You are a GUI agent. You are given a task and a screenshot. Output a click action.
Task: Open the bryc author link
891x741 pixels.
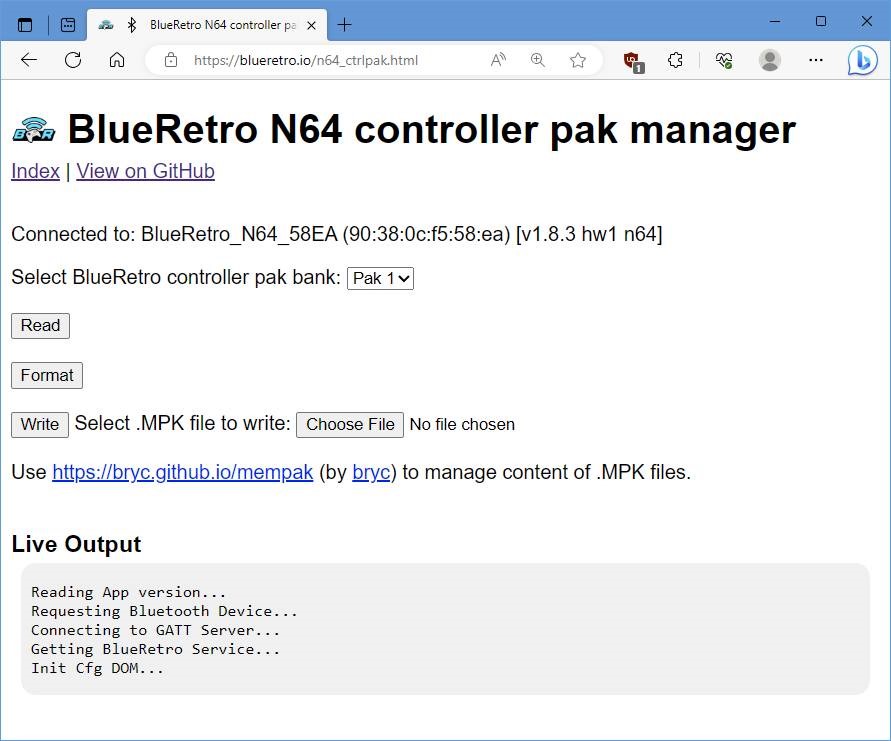tap(371, 472)
